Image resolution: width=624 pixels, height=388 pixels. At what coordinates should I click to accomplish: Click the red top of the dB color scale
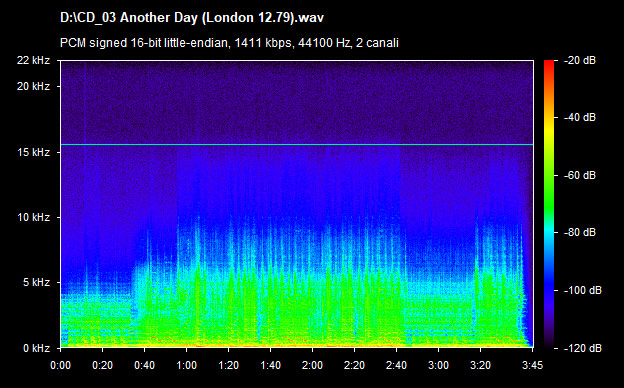549,64
